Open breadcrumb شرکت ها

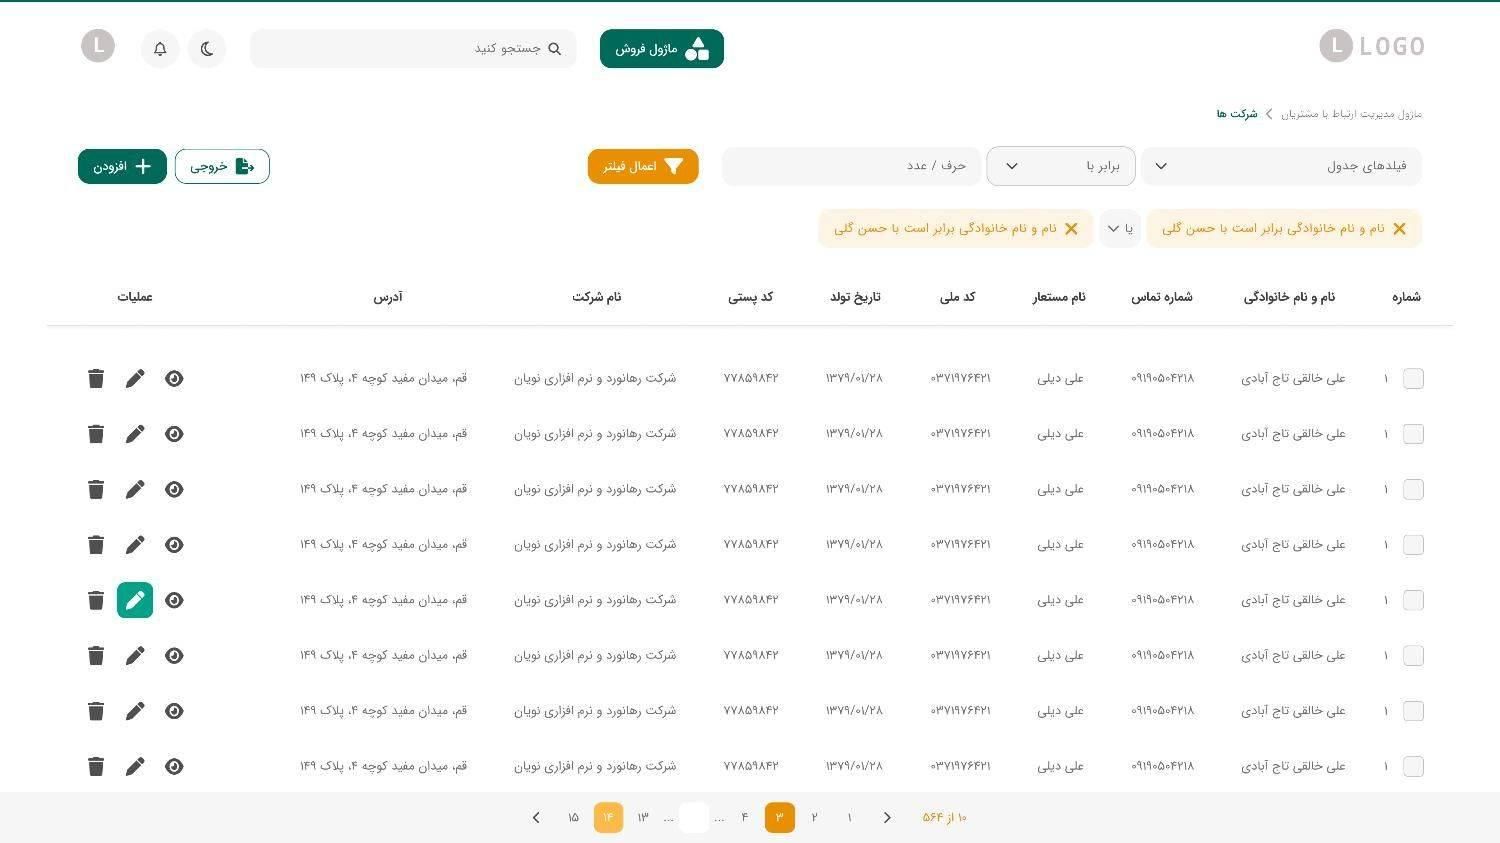pos(1237,114)
